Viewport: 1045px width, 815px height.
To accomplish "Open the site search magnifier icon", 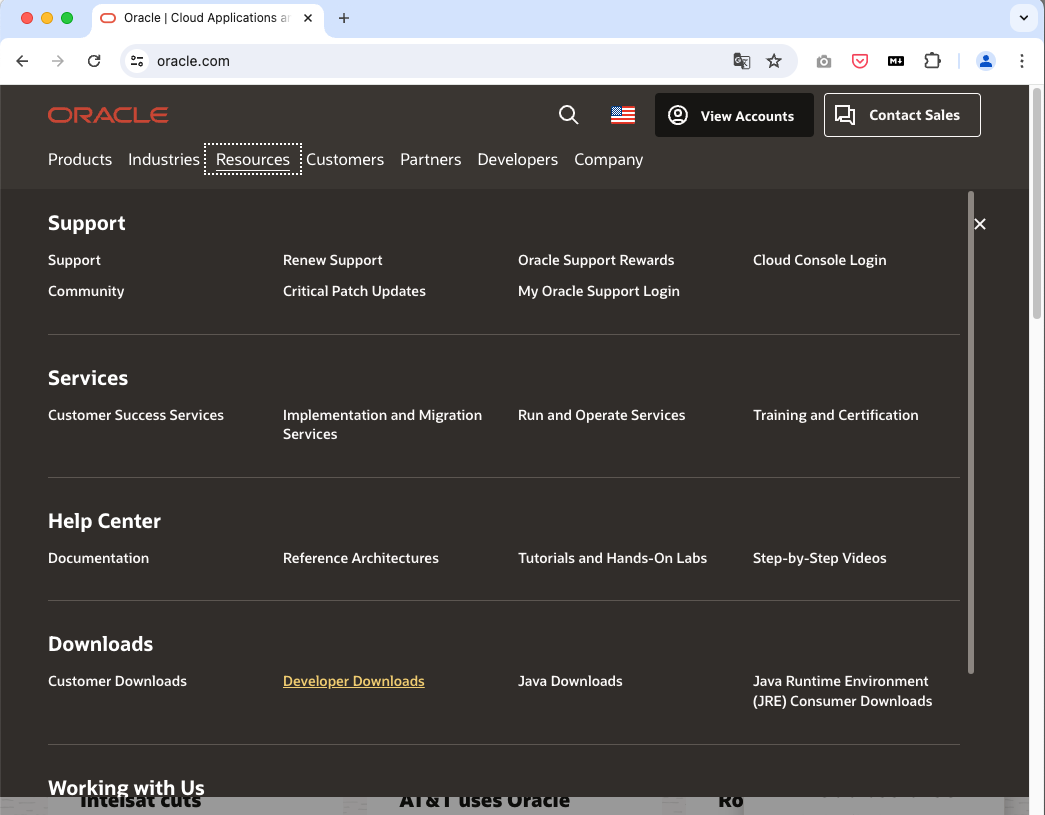I will 568,115.
